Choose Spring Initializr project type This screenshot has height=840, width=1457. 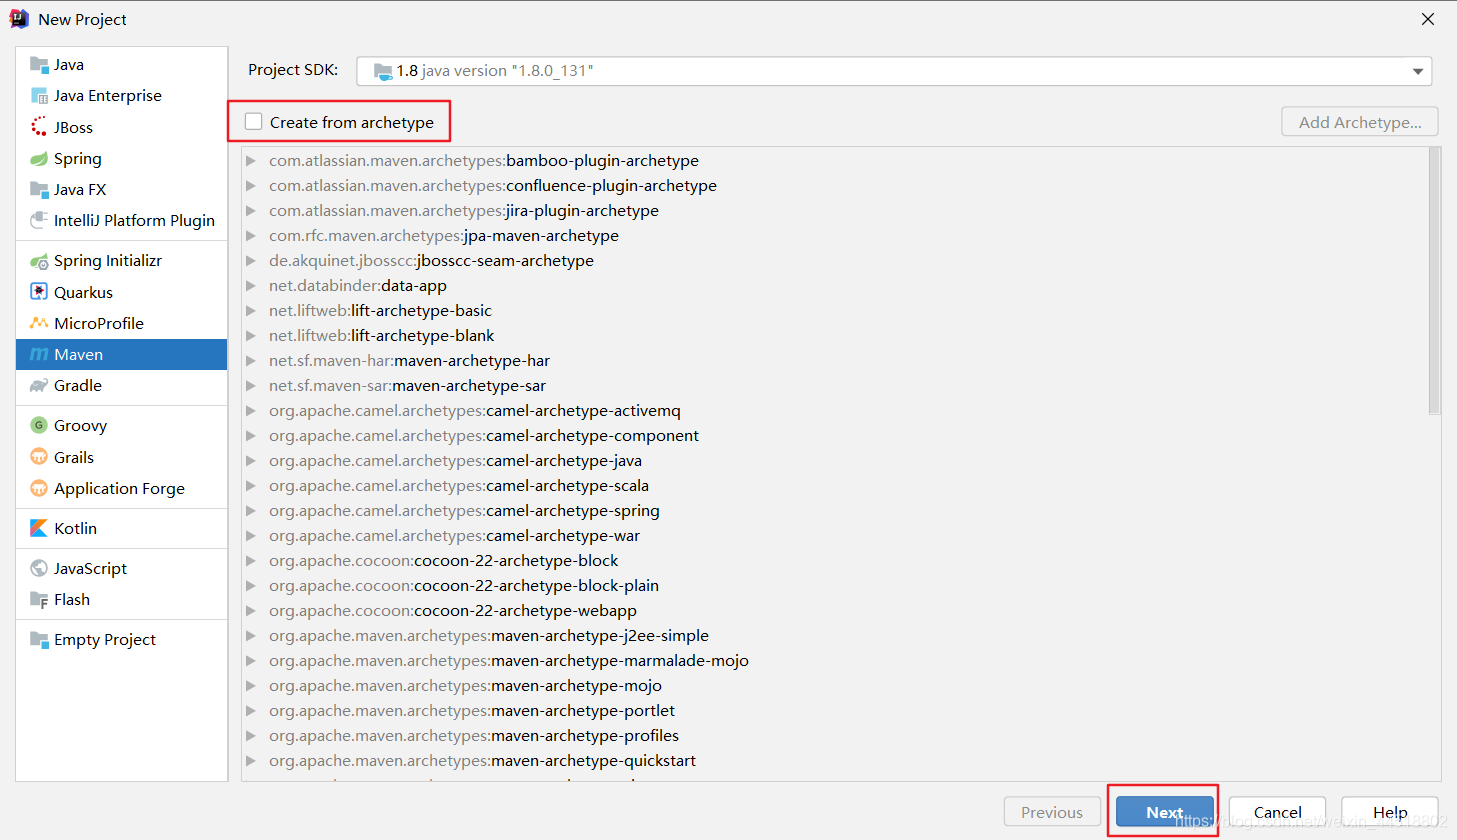click(x=122, y=261)
